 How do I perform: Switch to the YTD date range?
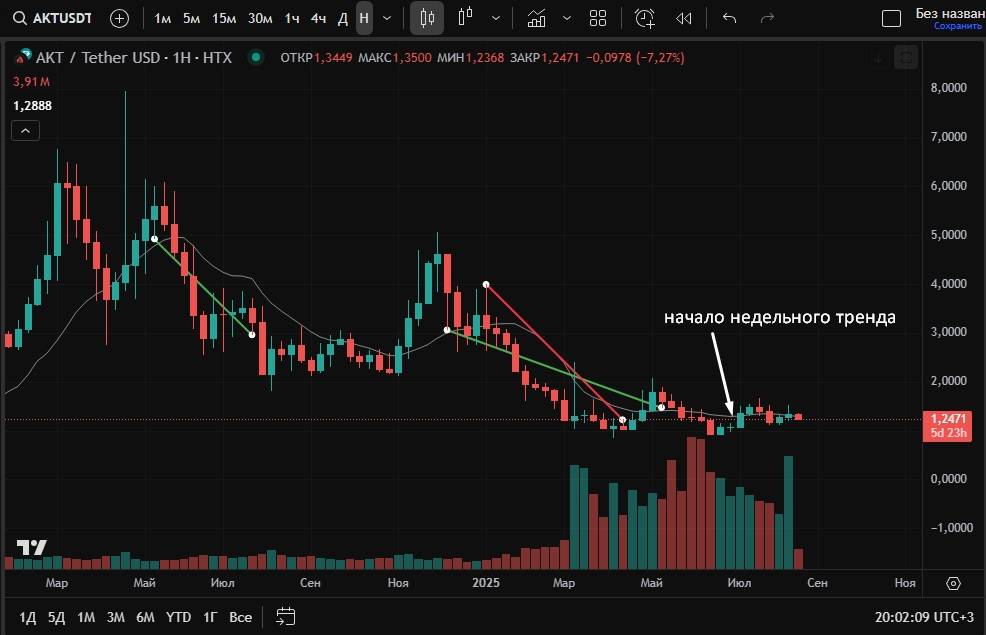(x=178, y=617)
